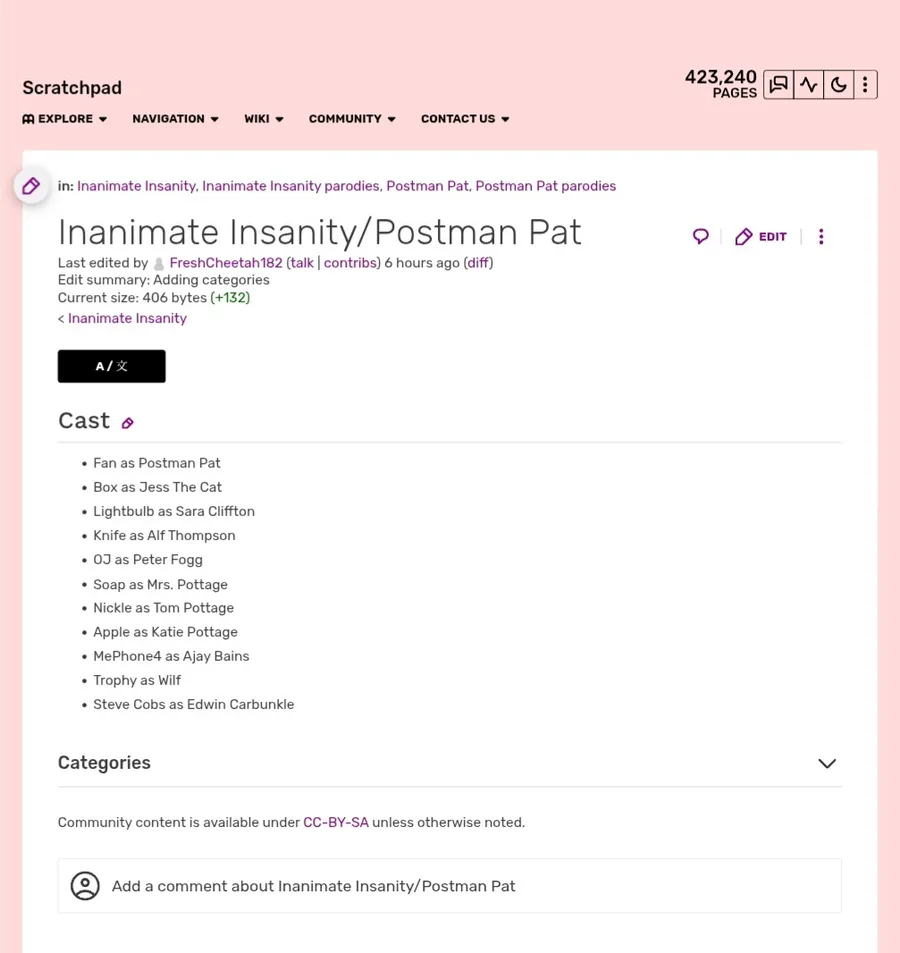900x953 pixels.
Task: Follow the CC-BY-SA license link
Action: pyautogui.click(x=336, y=823)
